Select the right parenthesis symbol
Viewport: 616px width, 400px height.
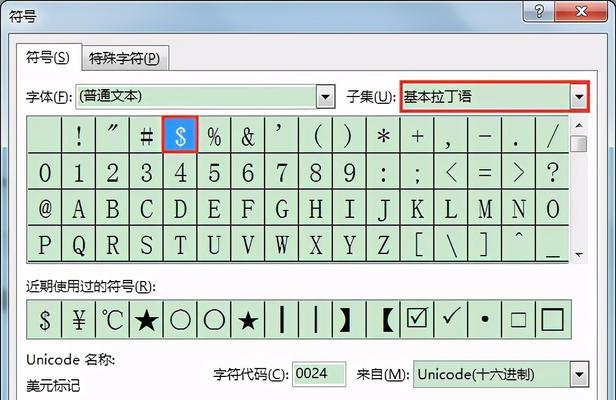coord(349,135)
